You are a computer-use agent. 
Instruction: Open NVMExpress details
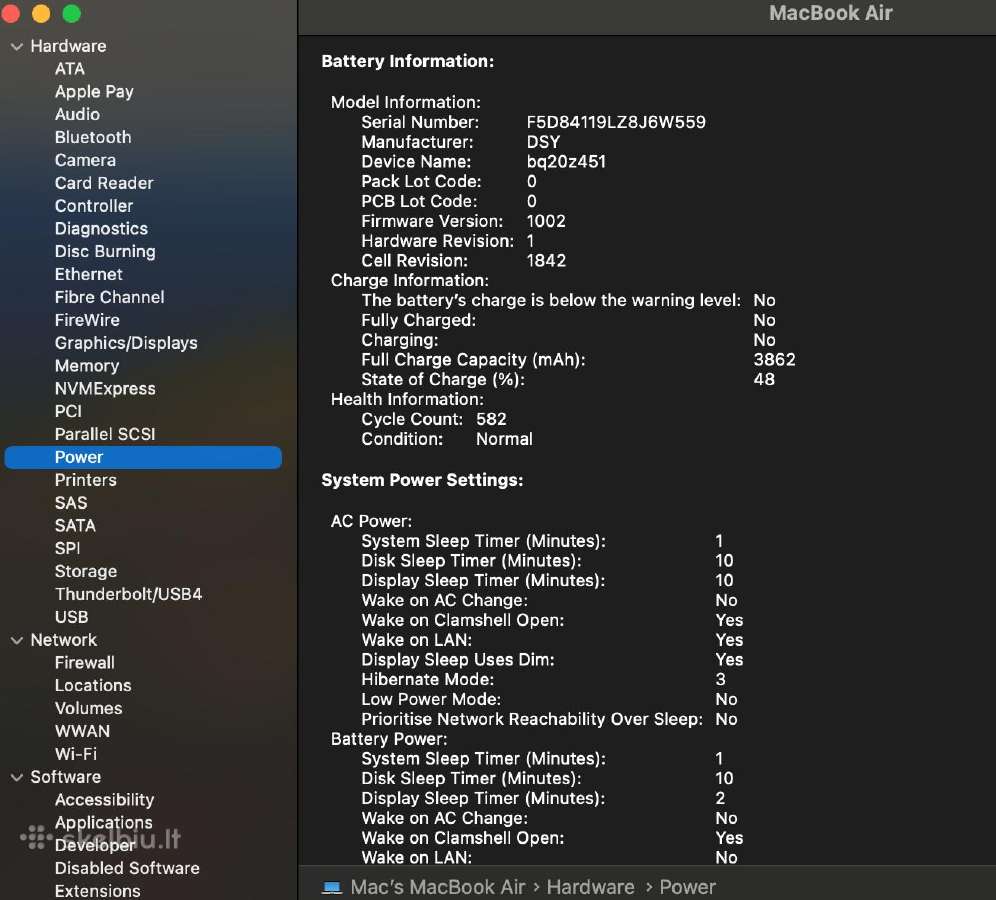pos(105,389)
